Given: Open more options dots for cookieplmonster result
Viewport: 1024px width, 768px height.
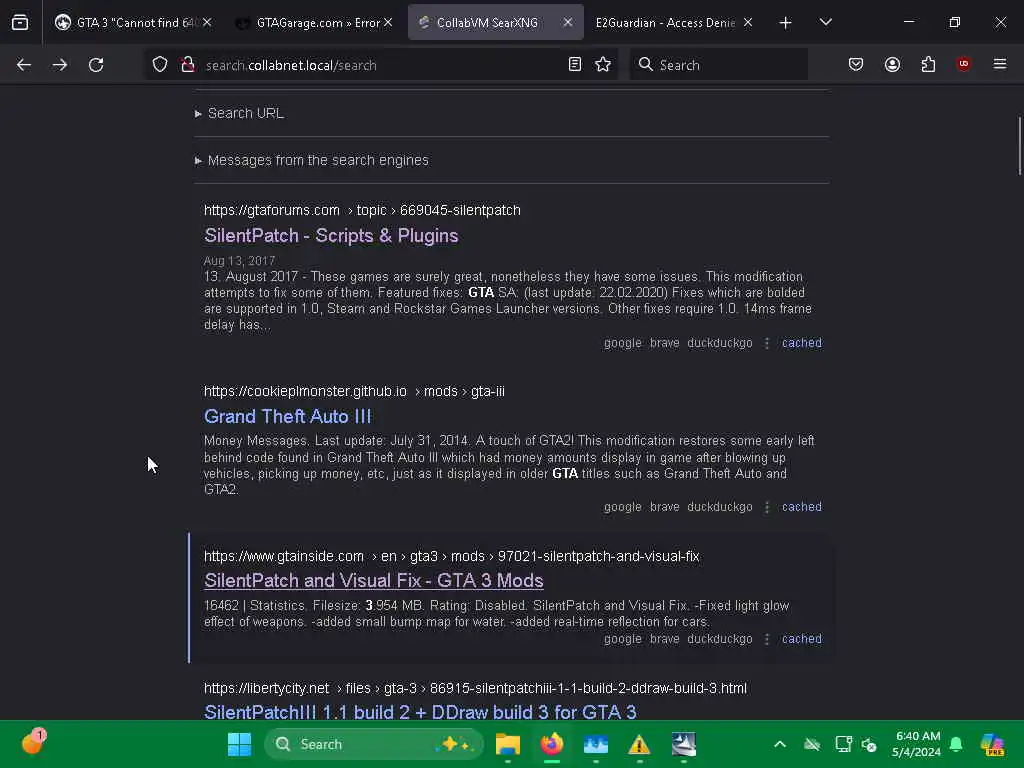Looking at the screenshot, I should tap(767, 507).
